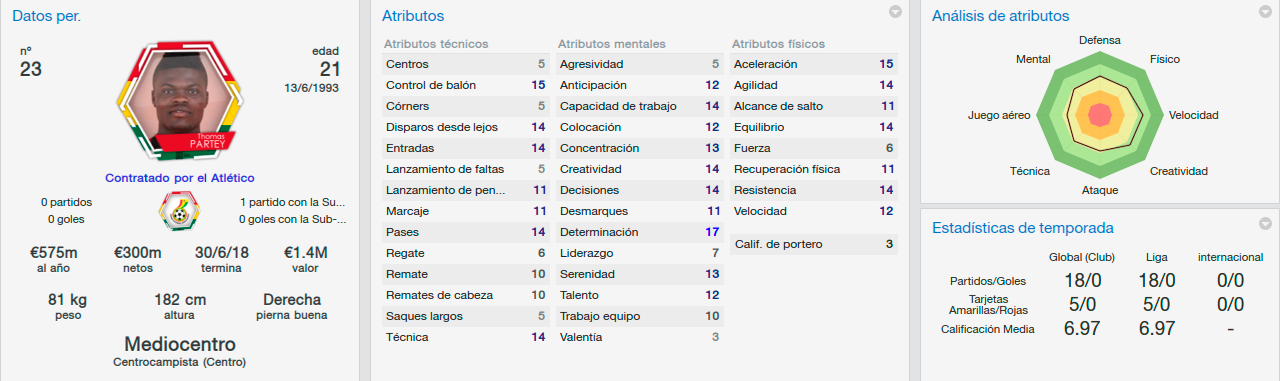Image resolution: width=1280 pixels, height=381 pixels.
Task: Open the Estadísticas de temporada dropdown arrow
Action: click(x=1266, y=223)
